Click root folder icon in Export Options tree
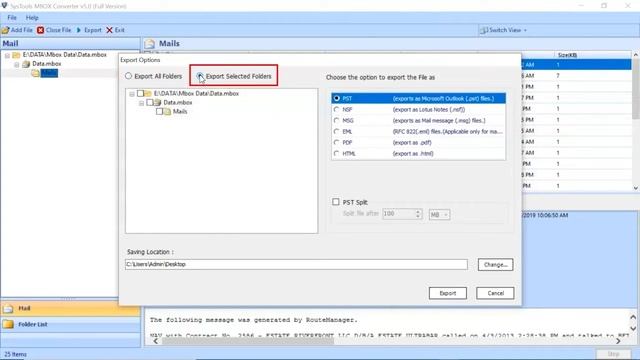 coord(148,93)
